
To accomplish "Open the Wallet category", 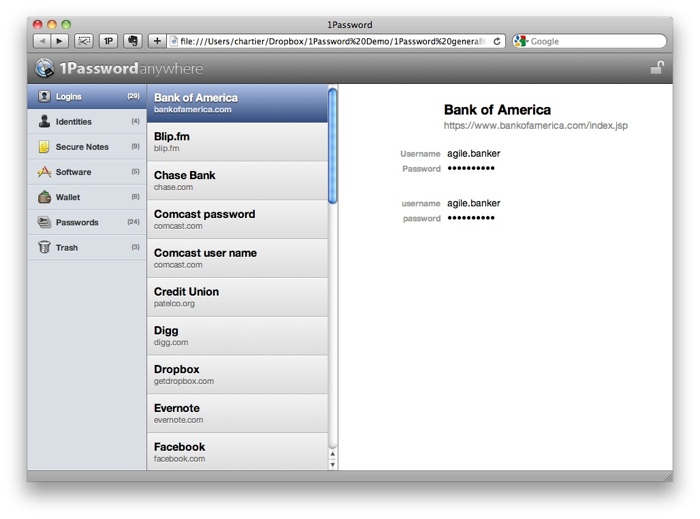I will tap(87, 197).
